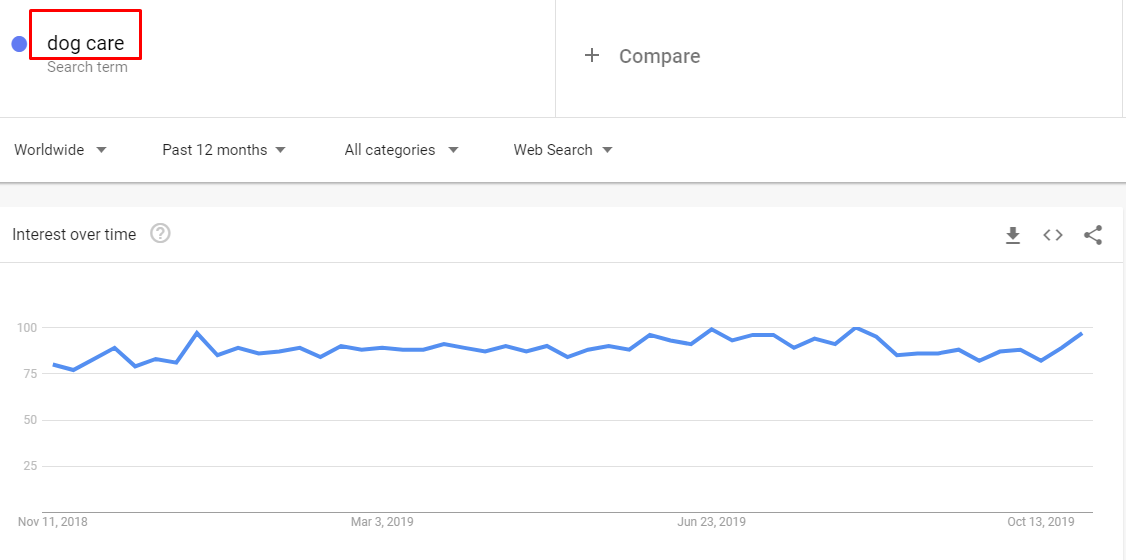The image size is (1126, 560).
Task: Select the Nov 11, 2018 axis label
Action: [x=52, y=522]
